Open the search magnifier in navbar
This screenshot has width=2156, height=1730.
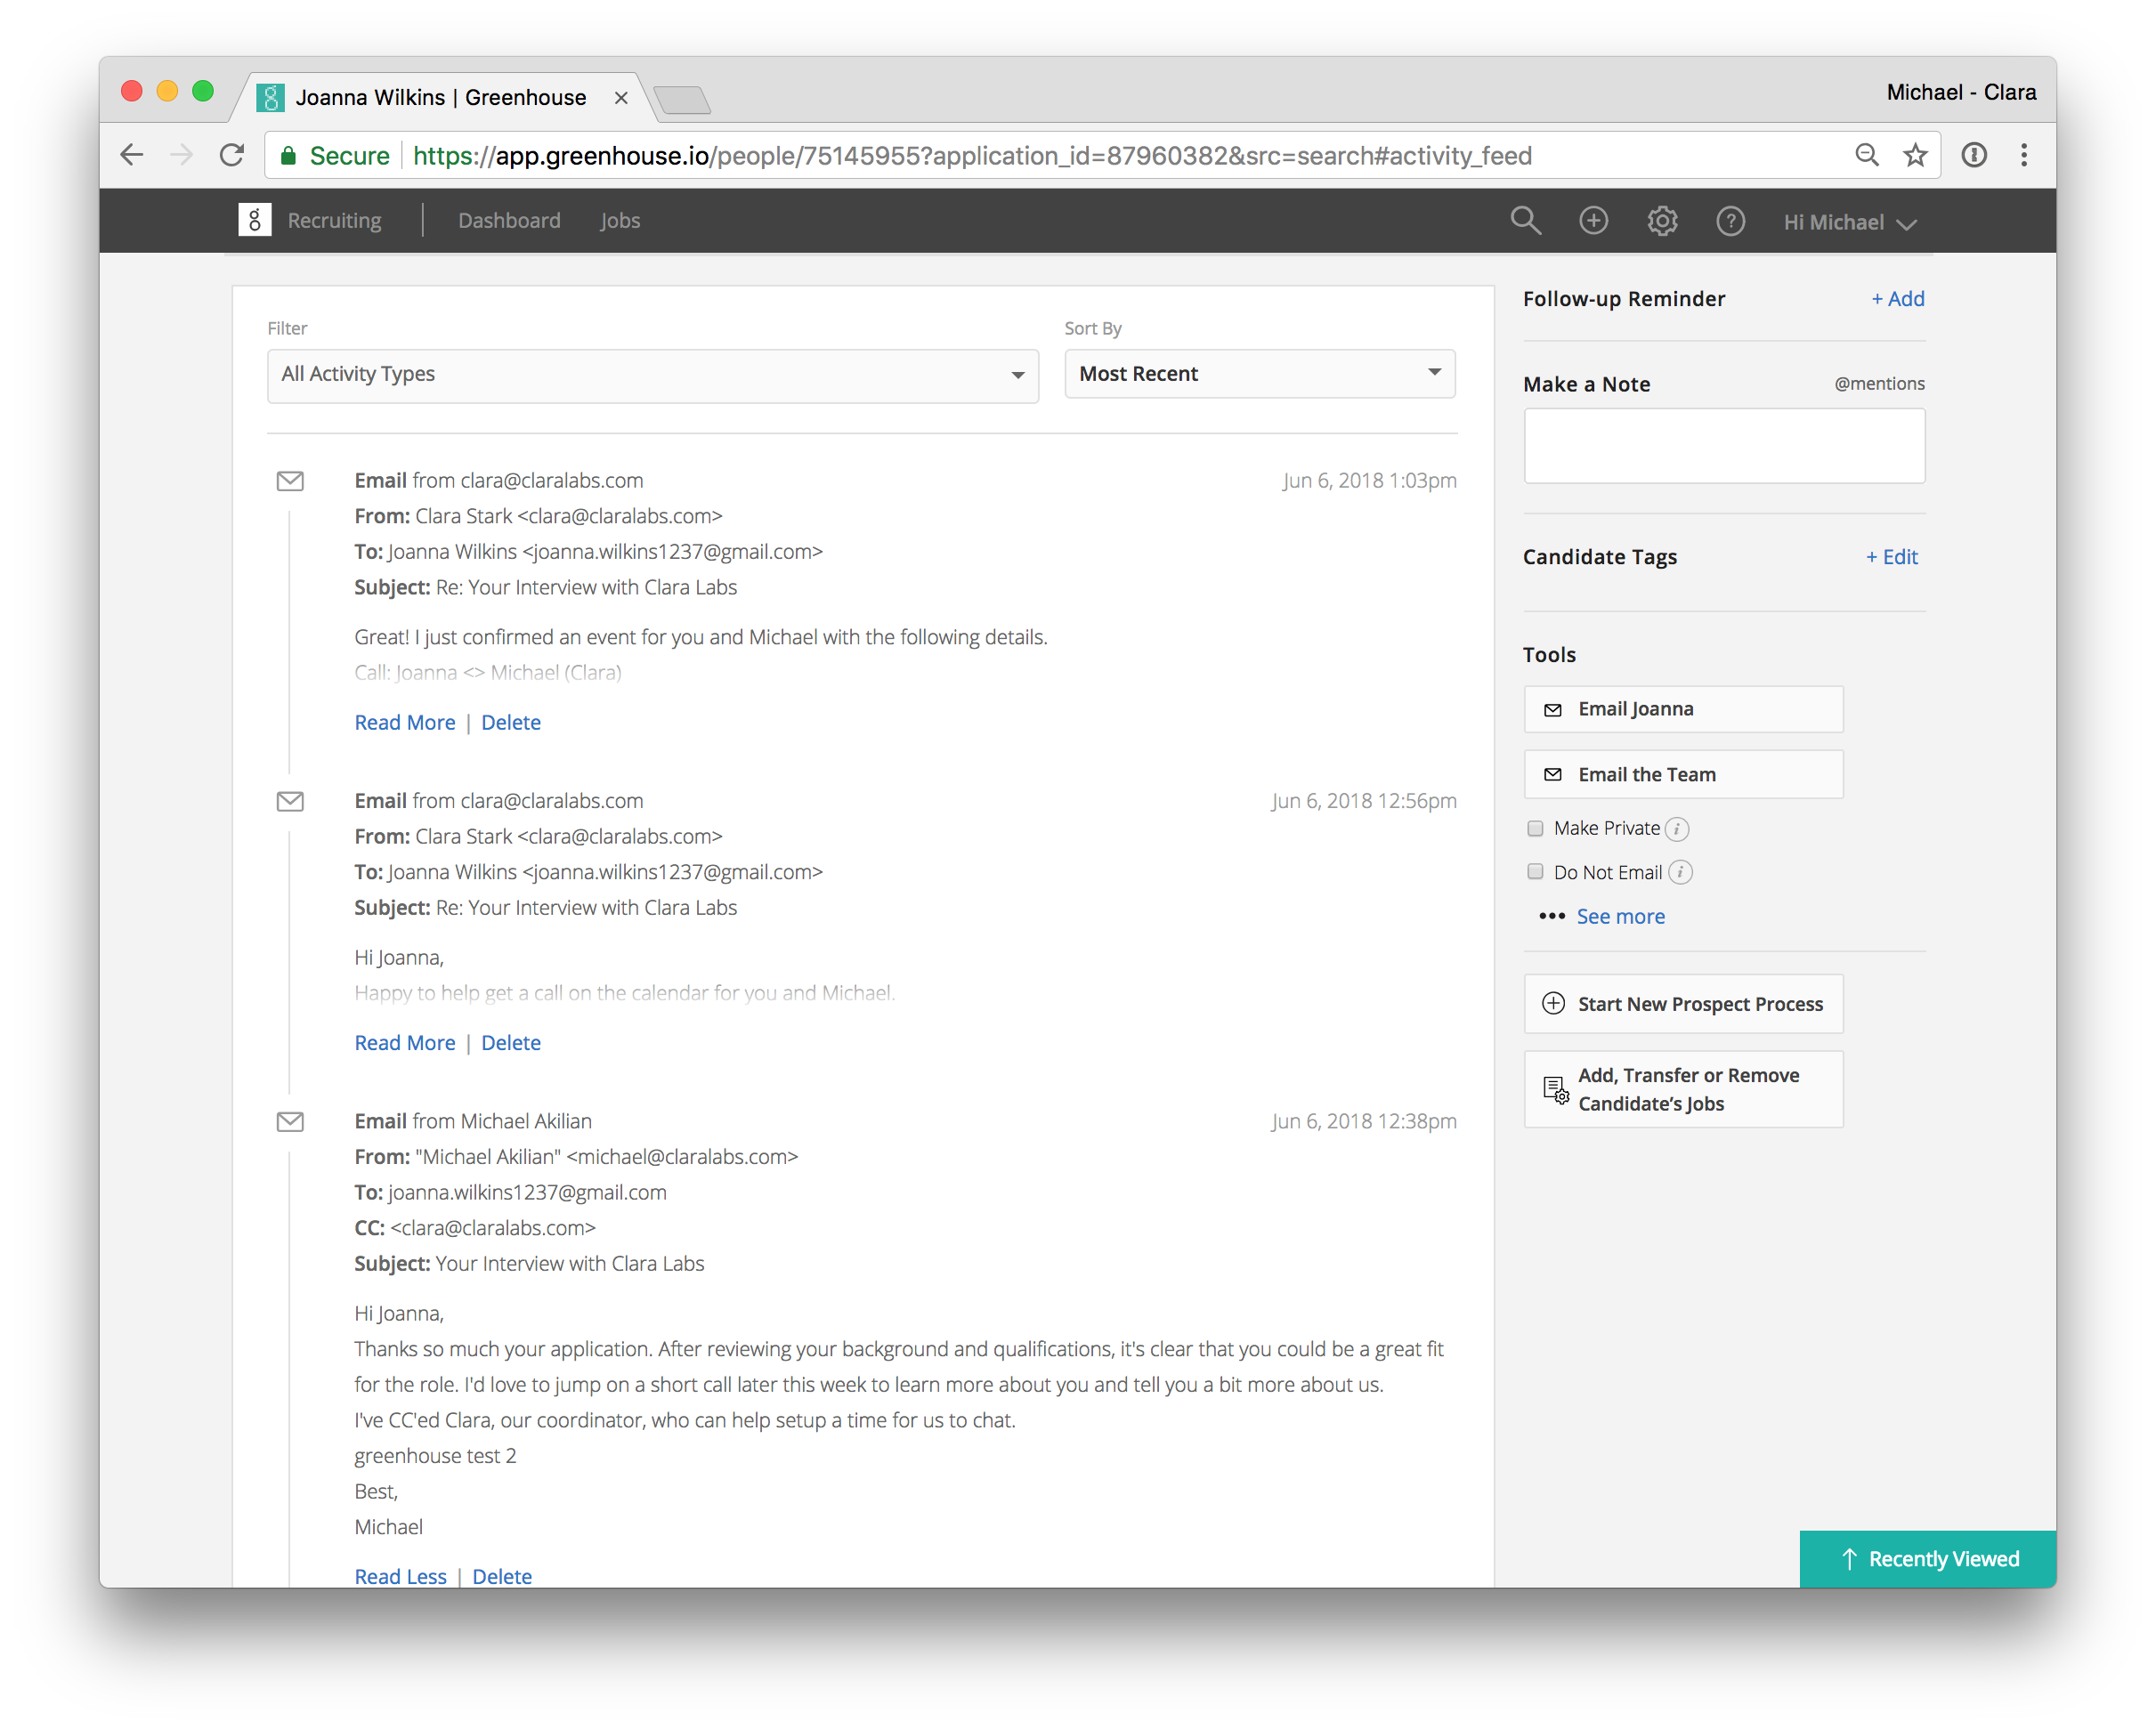[x=1525, y=220]
